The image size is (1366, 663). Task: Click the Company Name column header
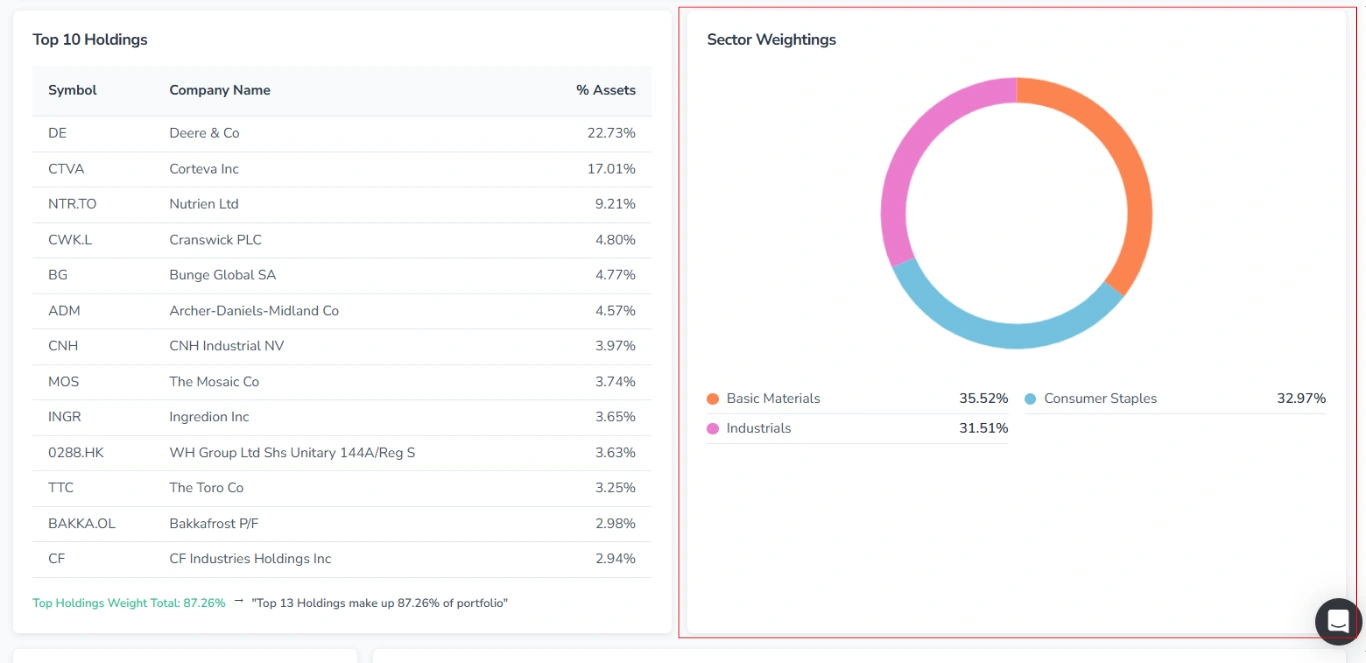click(219, 90)
